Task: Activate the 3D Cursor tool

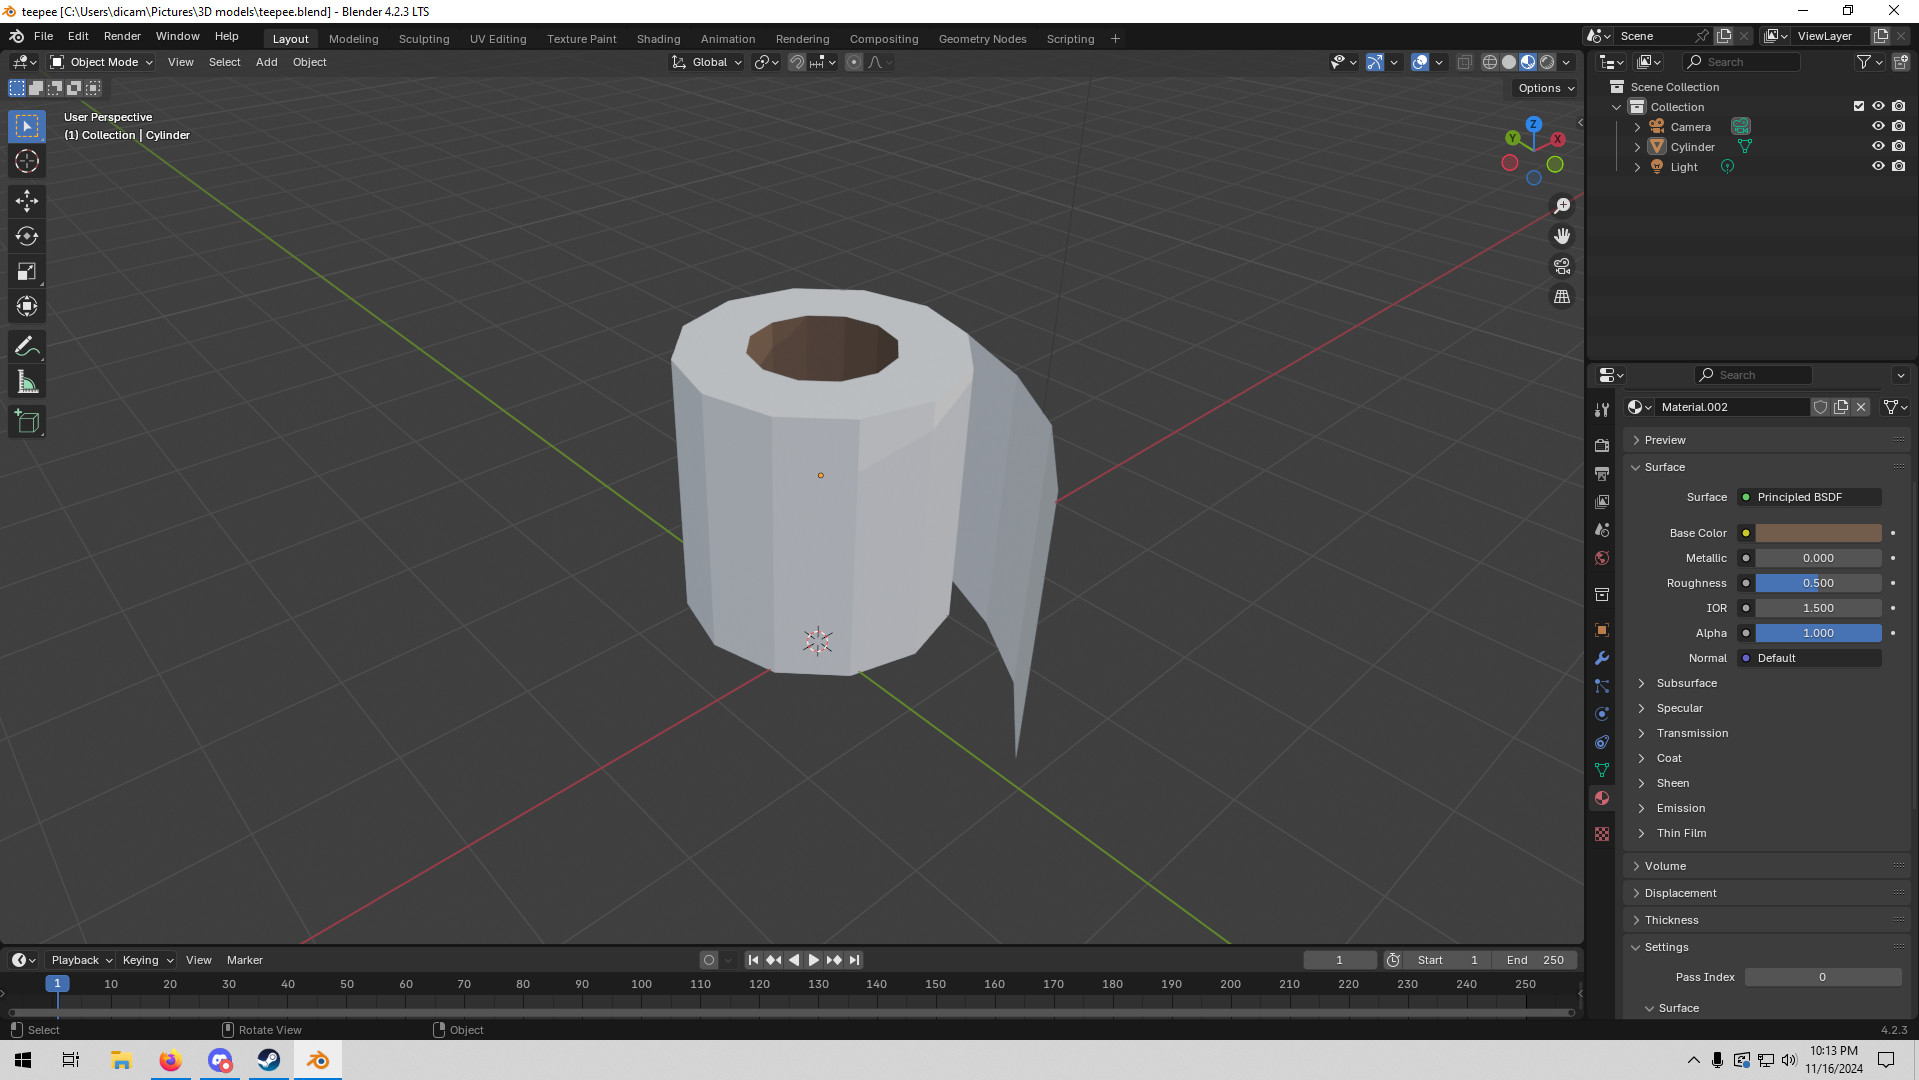Action: click(27, 161)
